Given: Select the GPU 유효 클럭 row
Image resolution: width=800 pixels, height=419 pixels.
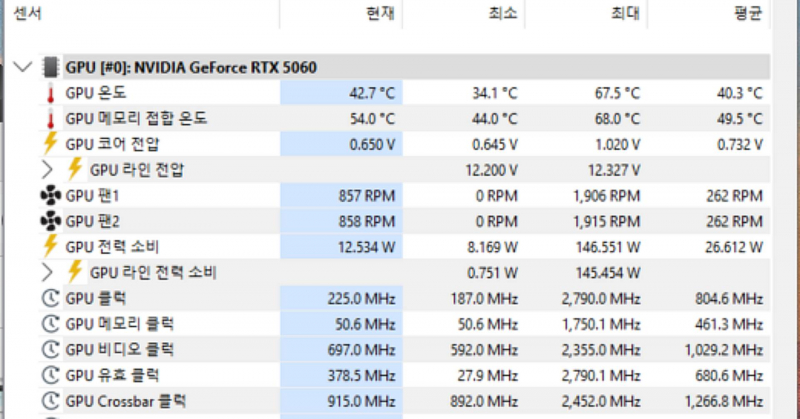Looking at the screenshot, I should [404, 376].
